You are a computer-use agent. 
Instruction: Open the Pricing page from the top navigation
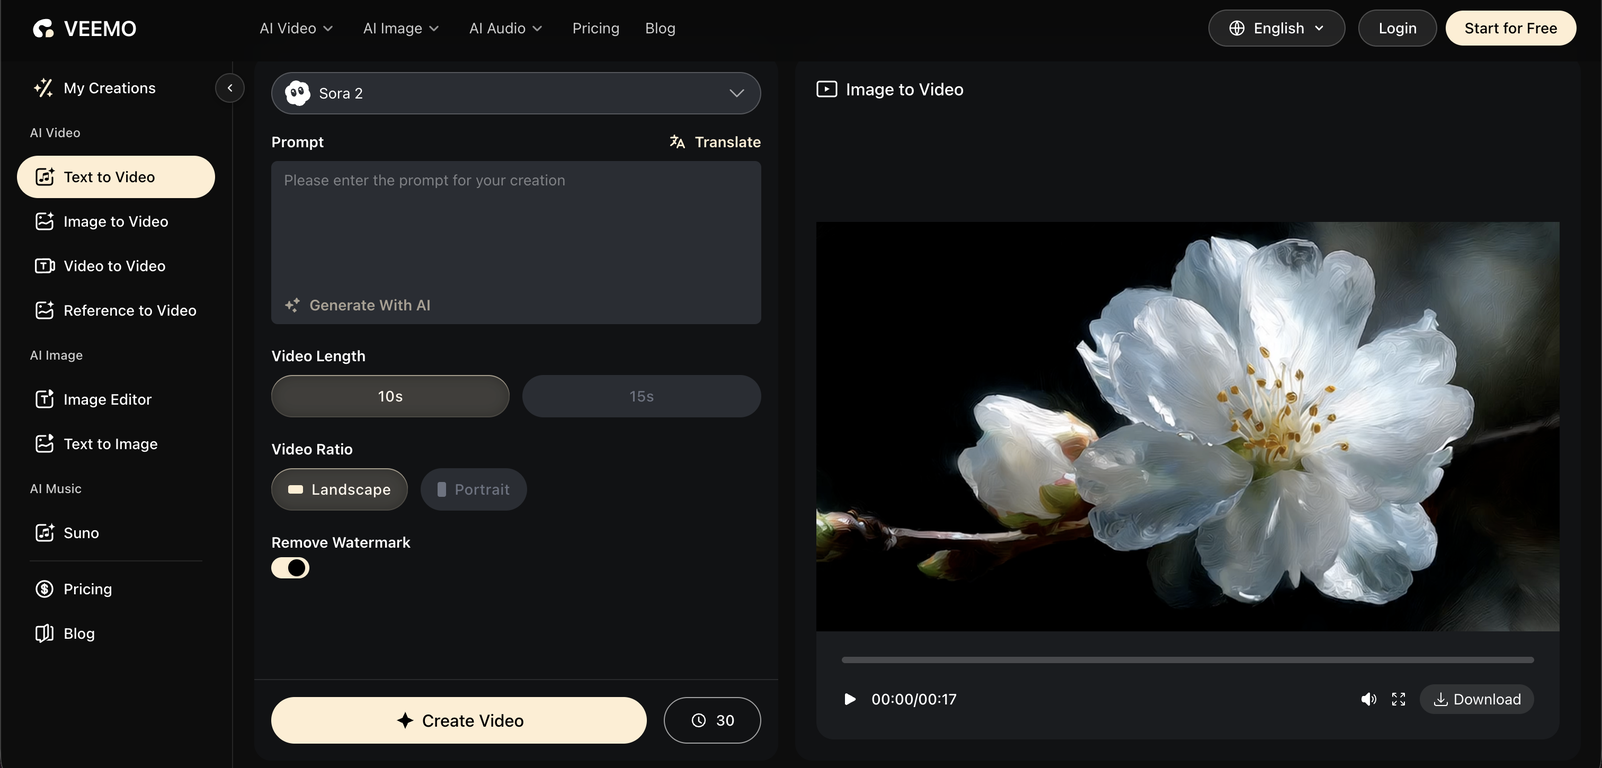(595, 28)
